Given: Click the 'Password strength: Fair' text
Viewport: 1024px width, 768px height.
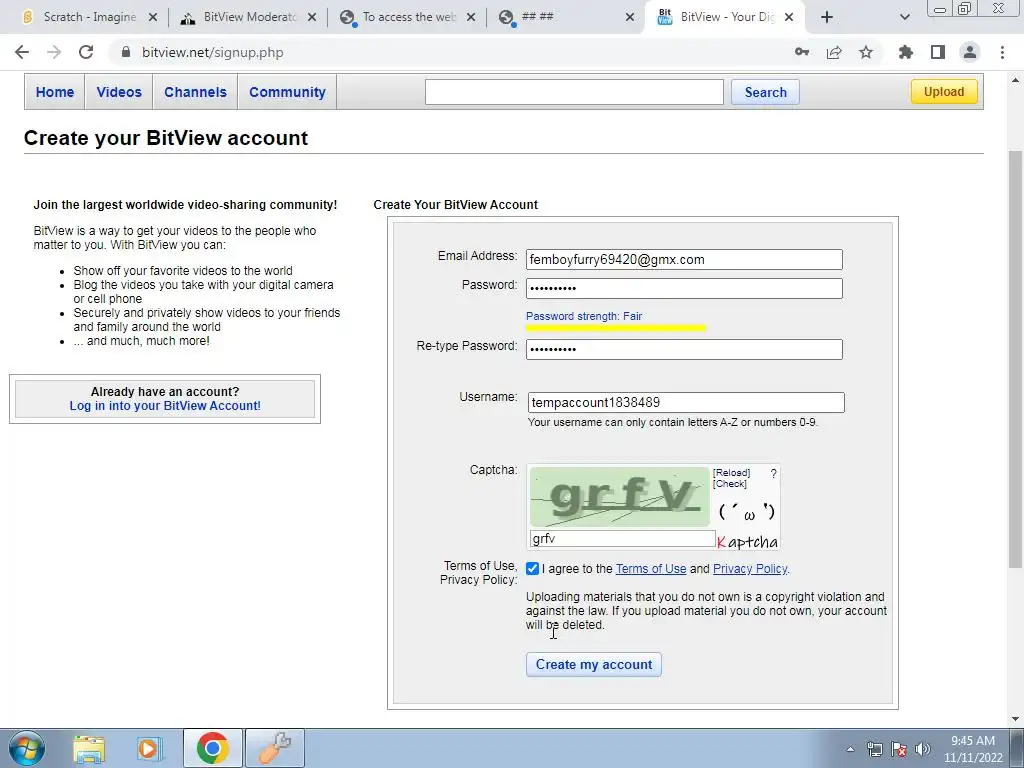Looking at the screenshot, I should (584, 316).
